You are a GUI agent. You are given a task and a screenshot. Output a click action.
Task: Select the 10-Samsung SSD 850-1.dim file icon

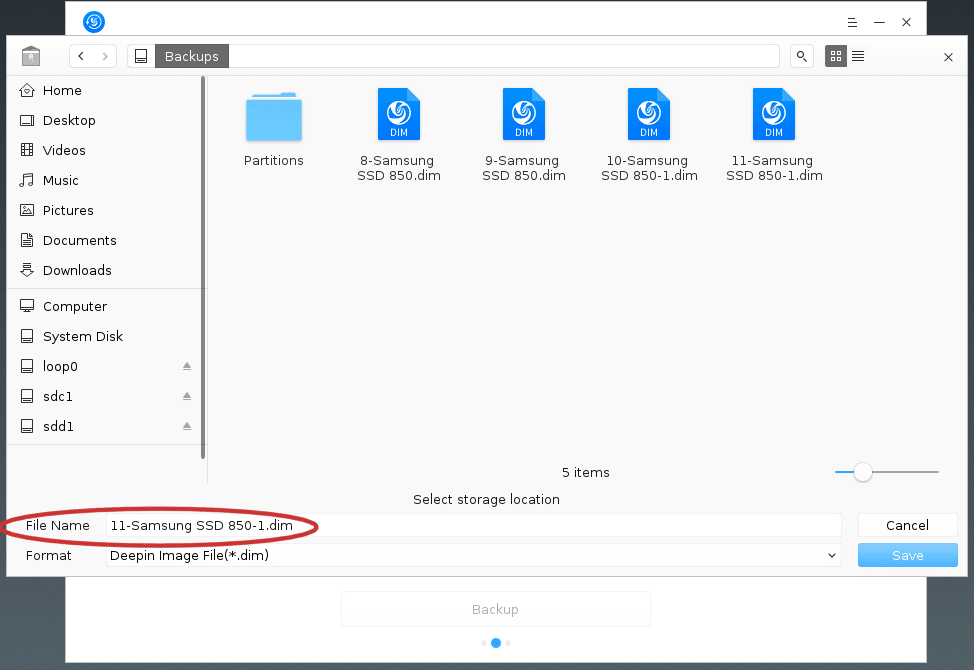point(649,114)
